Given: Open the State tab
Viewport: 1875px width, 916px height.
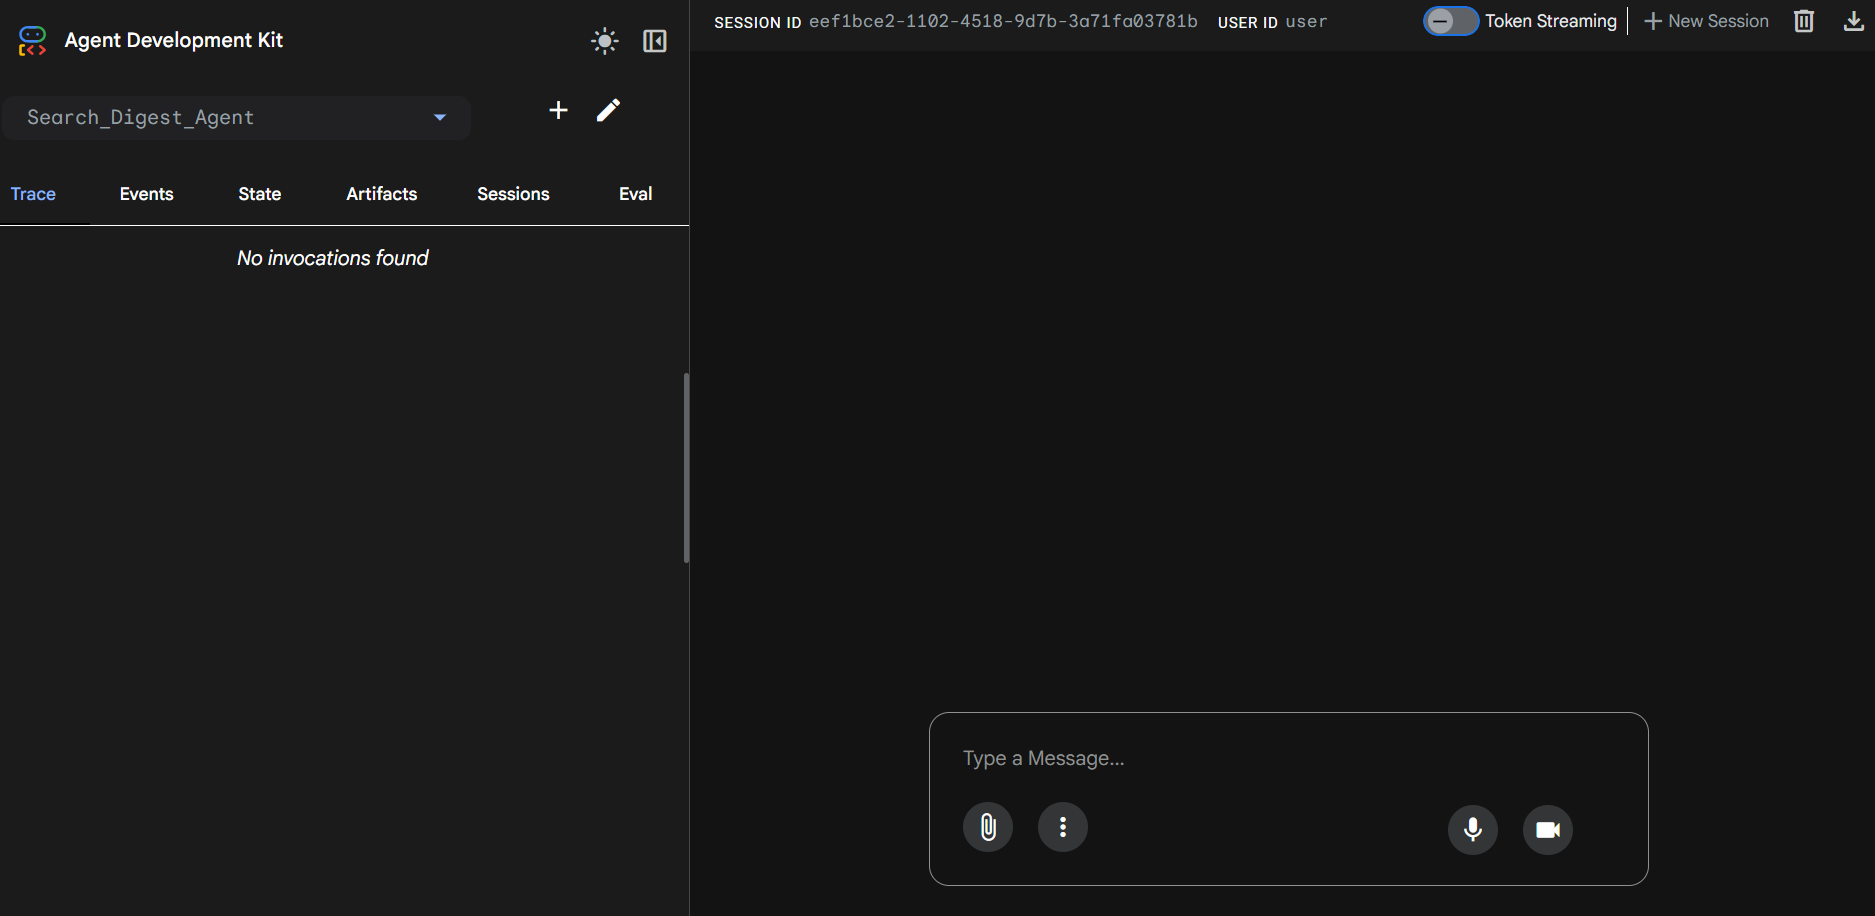Looking at the screenshot, I should pos(259,194).
